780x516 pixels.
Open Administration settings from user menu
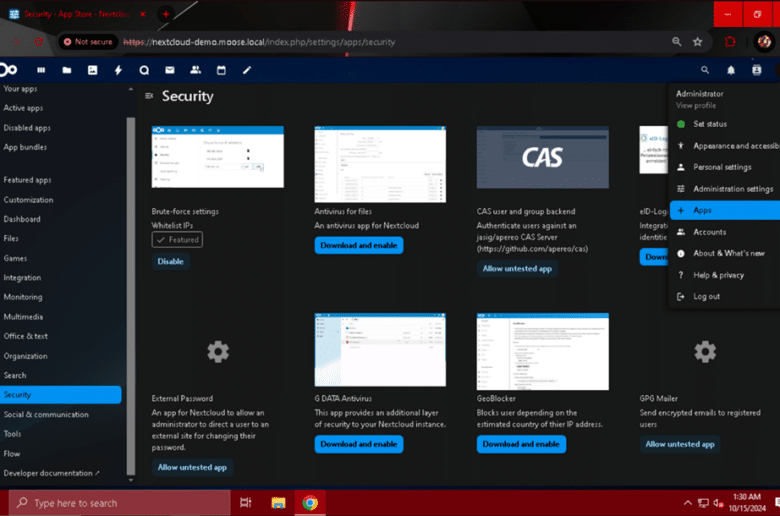pos(725,189)
